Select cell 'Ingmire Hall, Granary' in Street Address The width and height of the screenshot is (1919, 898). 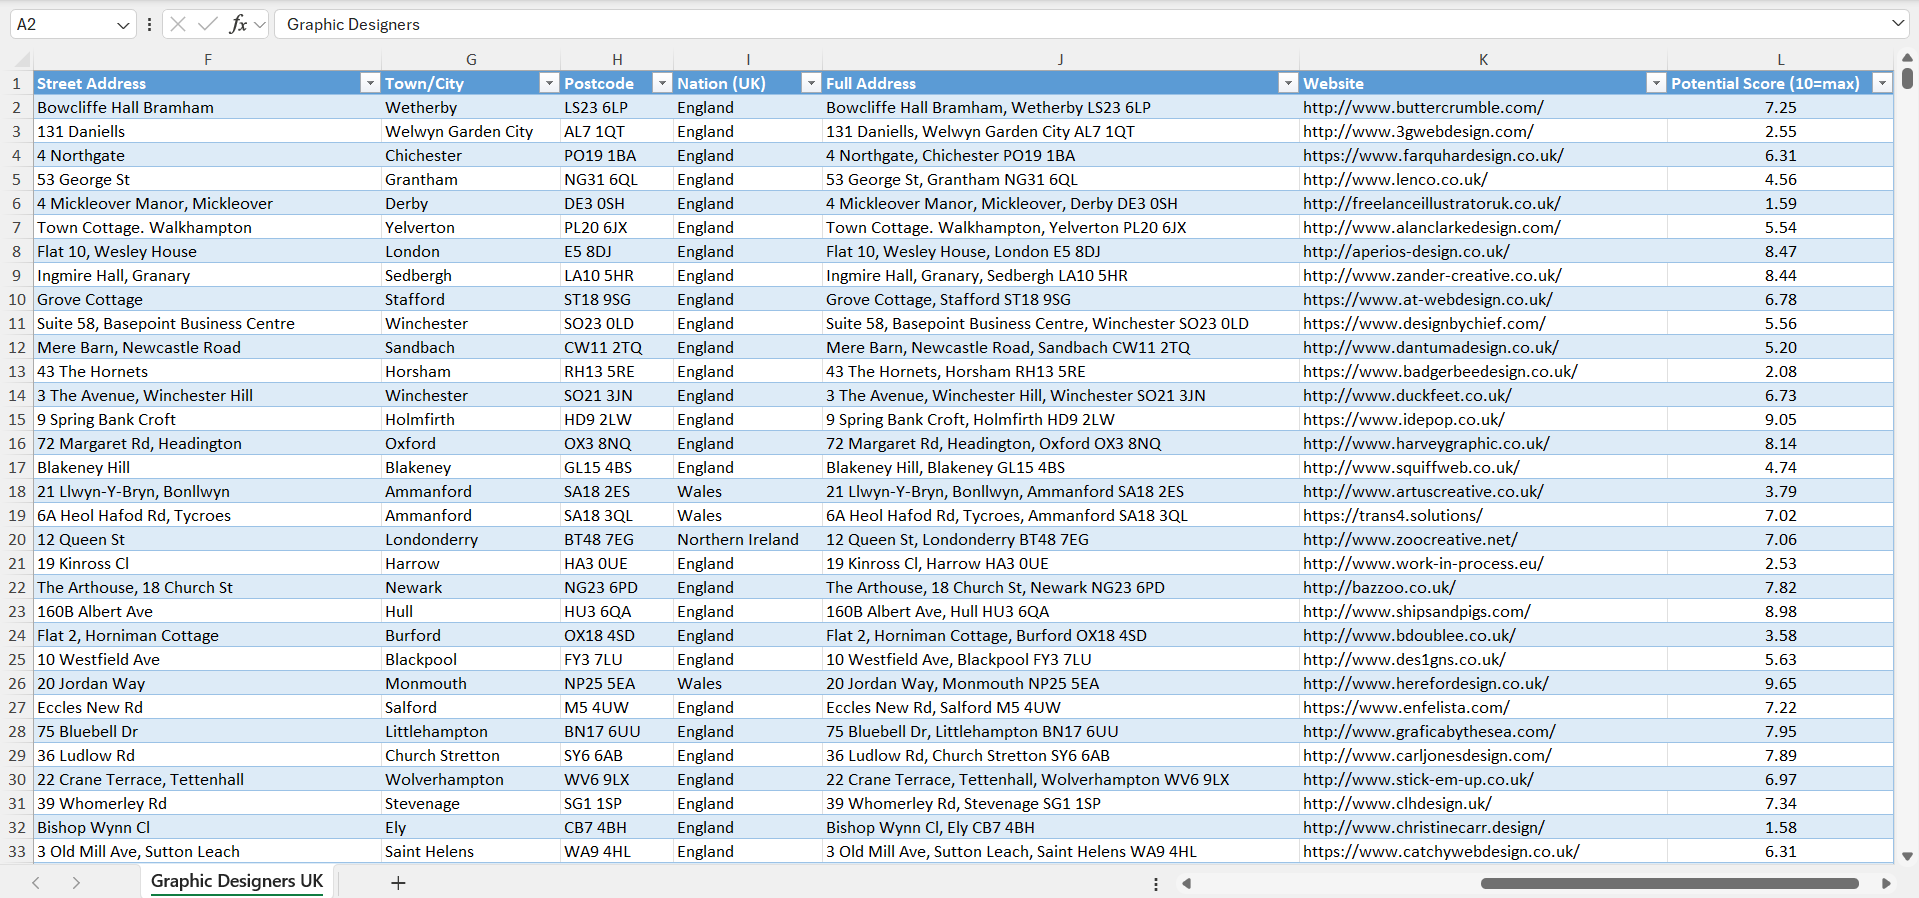pos(207,276)
